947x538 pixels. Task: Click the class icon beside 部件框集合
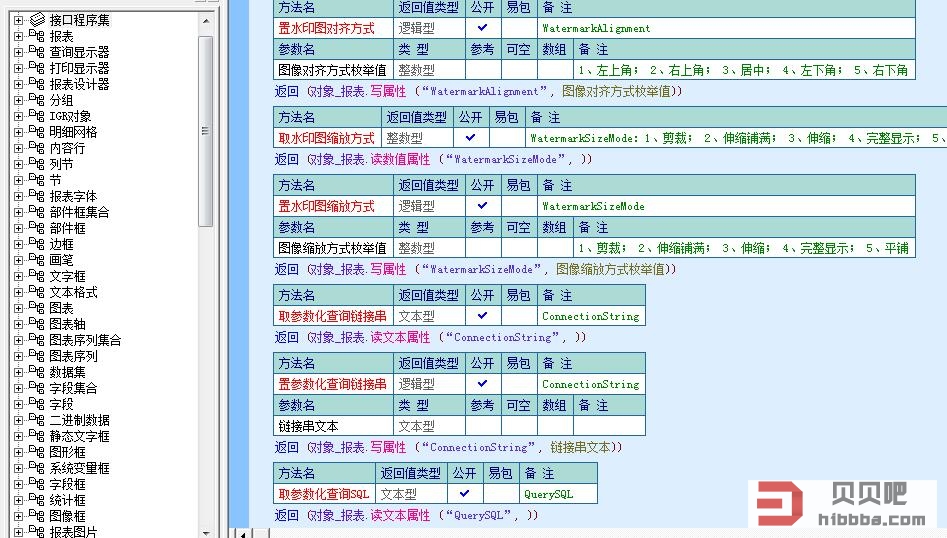coord(37,212)
